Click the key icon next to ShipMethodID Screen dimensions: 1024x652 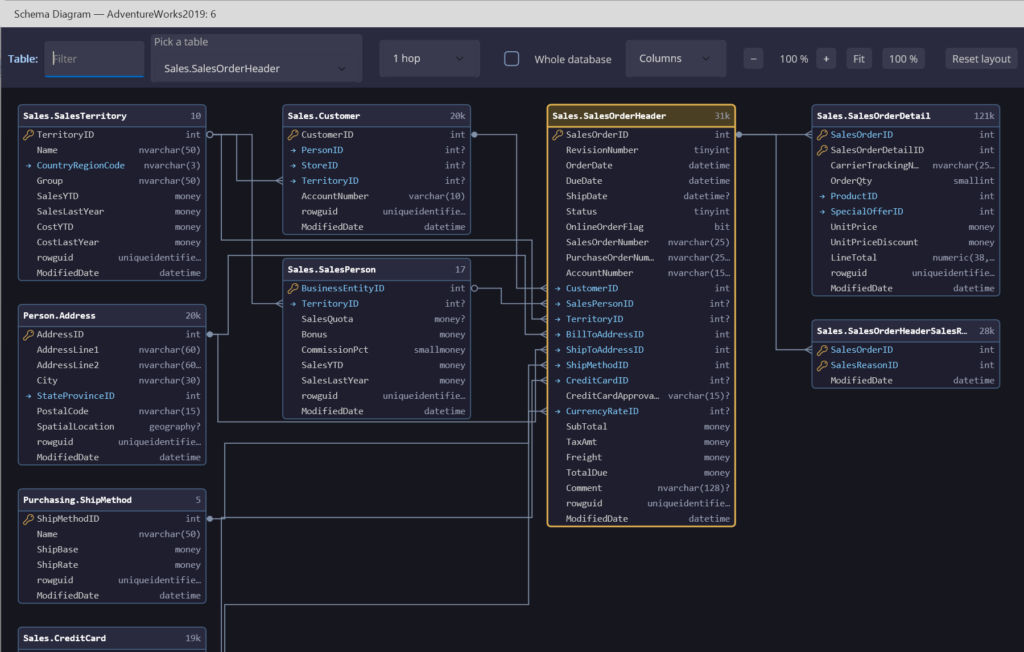(x=29, y=519)
